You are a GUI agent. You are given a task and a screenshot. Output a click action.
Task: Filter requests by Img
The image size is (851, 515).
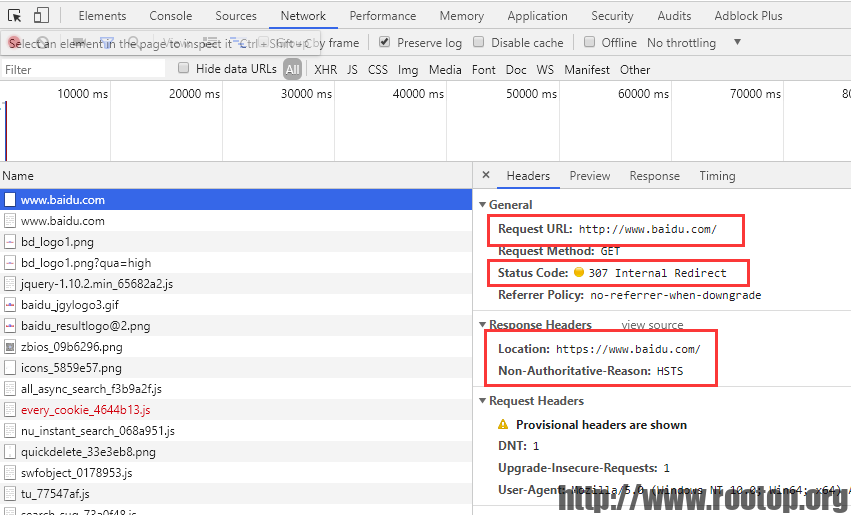pyautogui.click(x=408, y=69)
